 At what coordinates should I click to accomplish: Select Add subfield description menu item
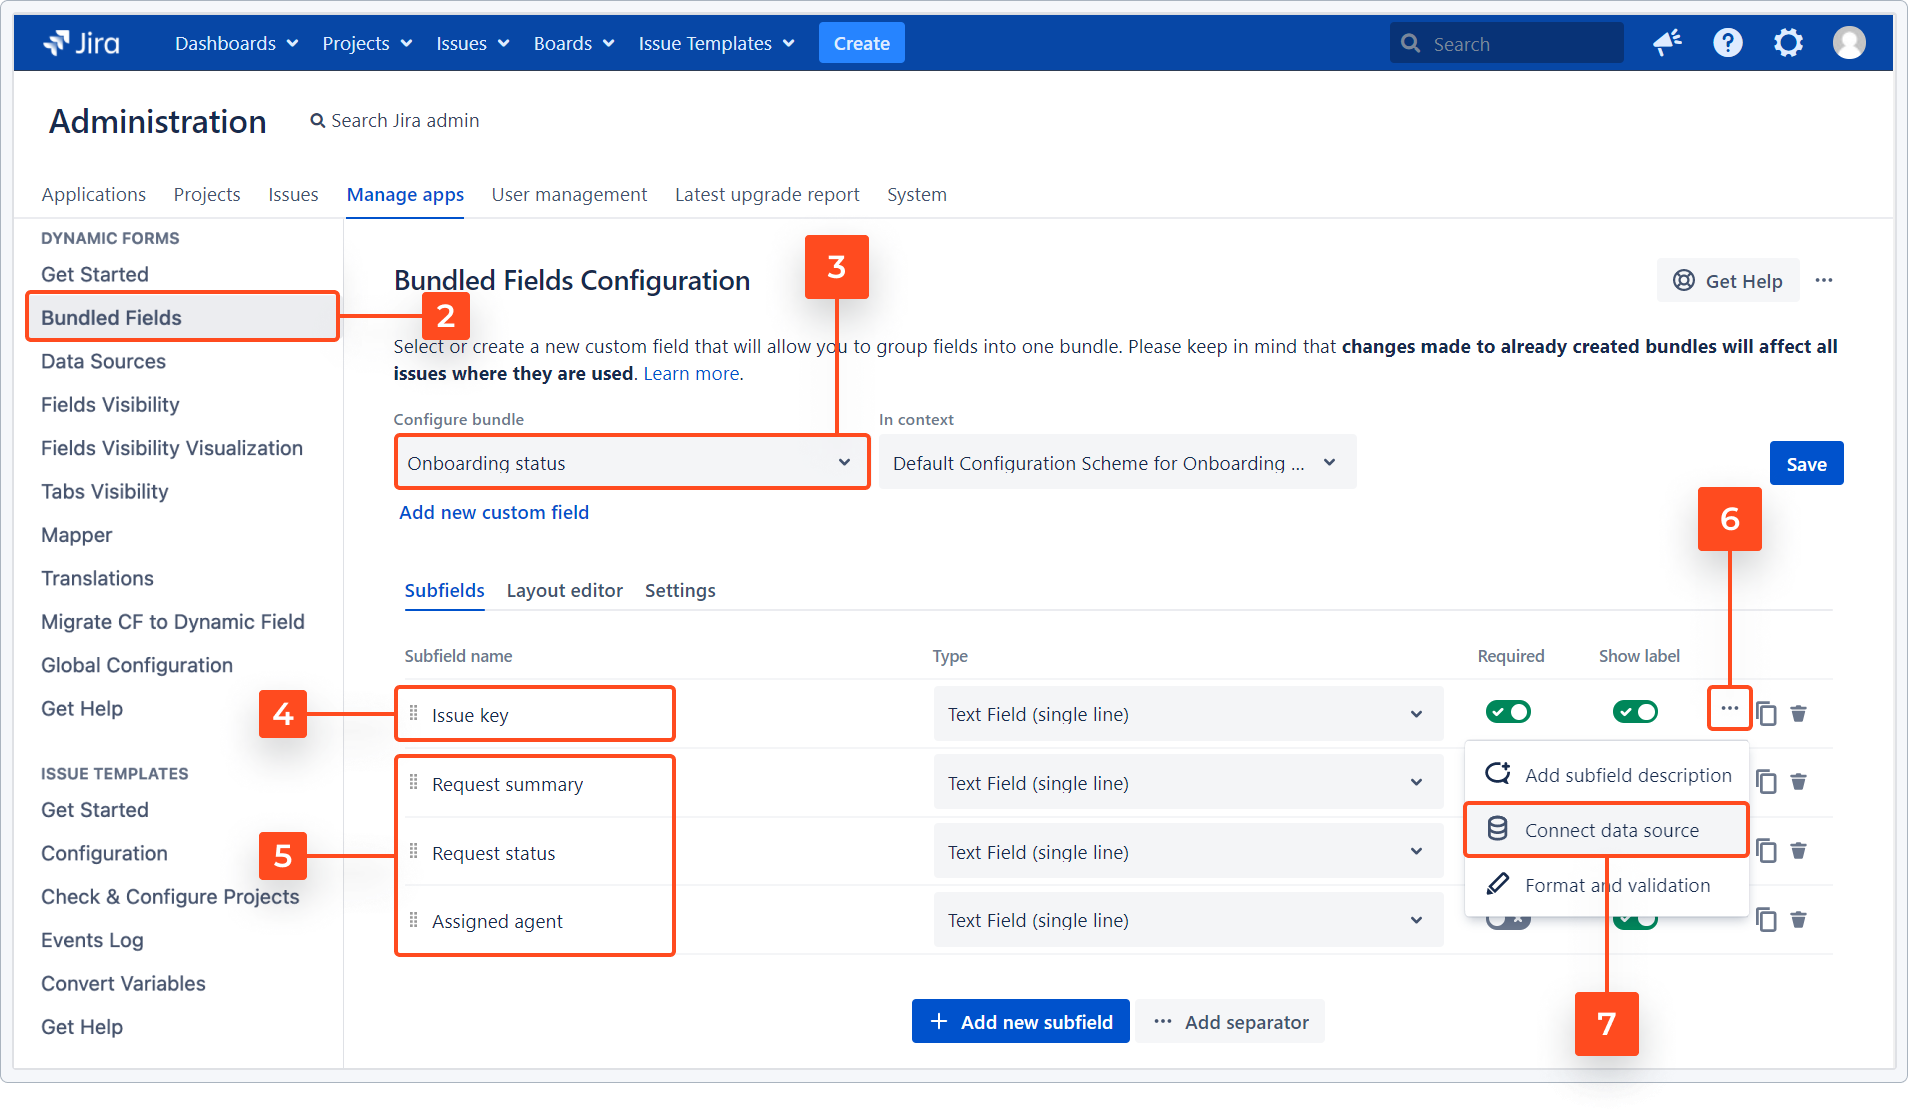pyautogui.click(x=1607, y=774)
